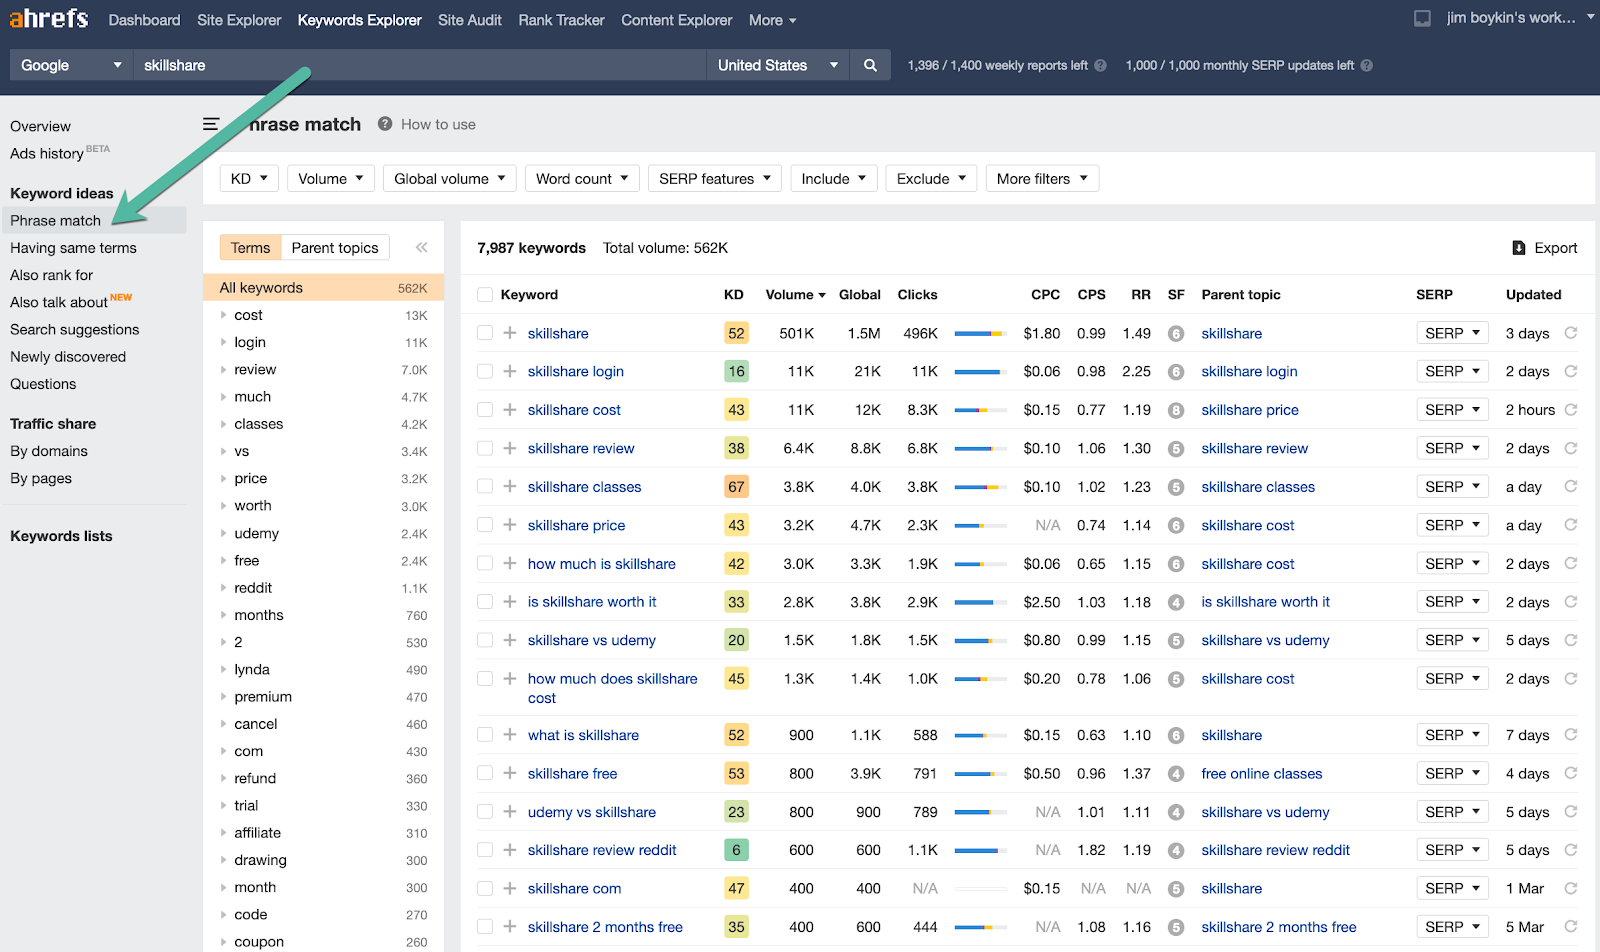Open the Questions sidebar link
Viewport: 1600px width, 952px height.
[x=43, y=384]
